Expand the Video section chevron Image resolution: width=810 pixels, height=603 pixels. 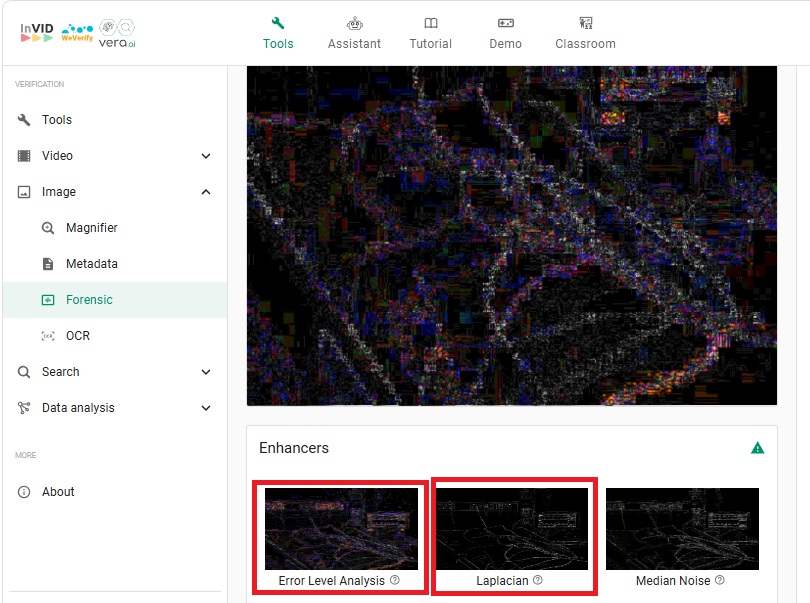206,156
